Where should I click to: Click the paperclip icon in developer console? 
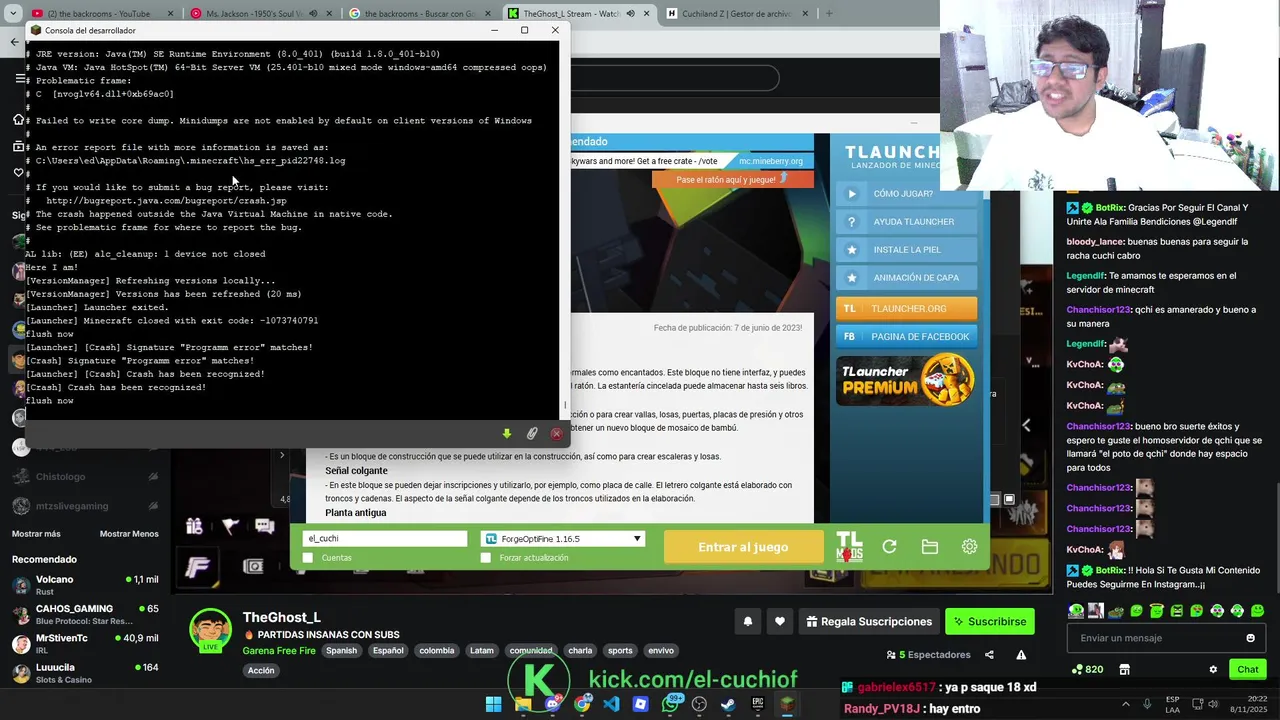[x=532, y=433]
